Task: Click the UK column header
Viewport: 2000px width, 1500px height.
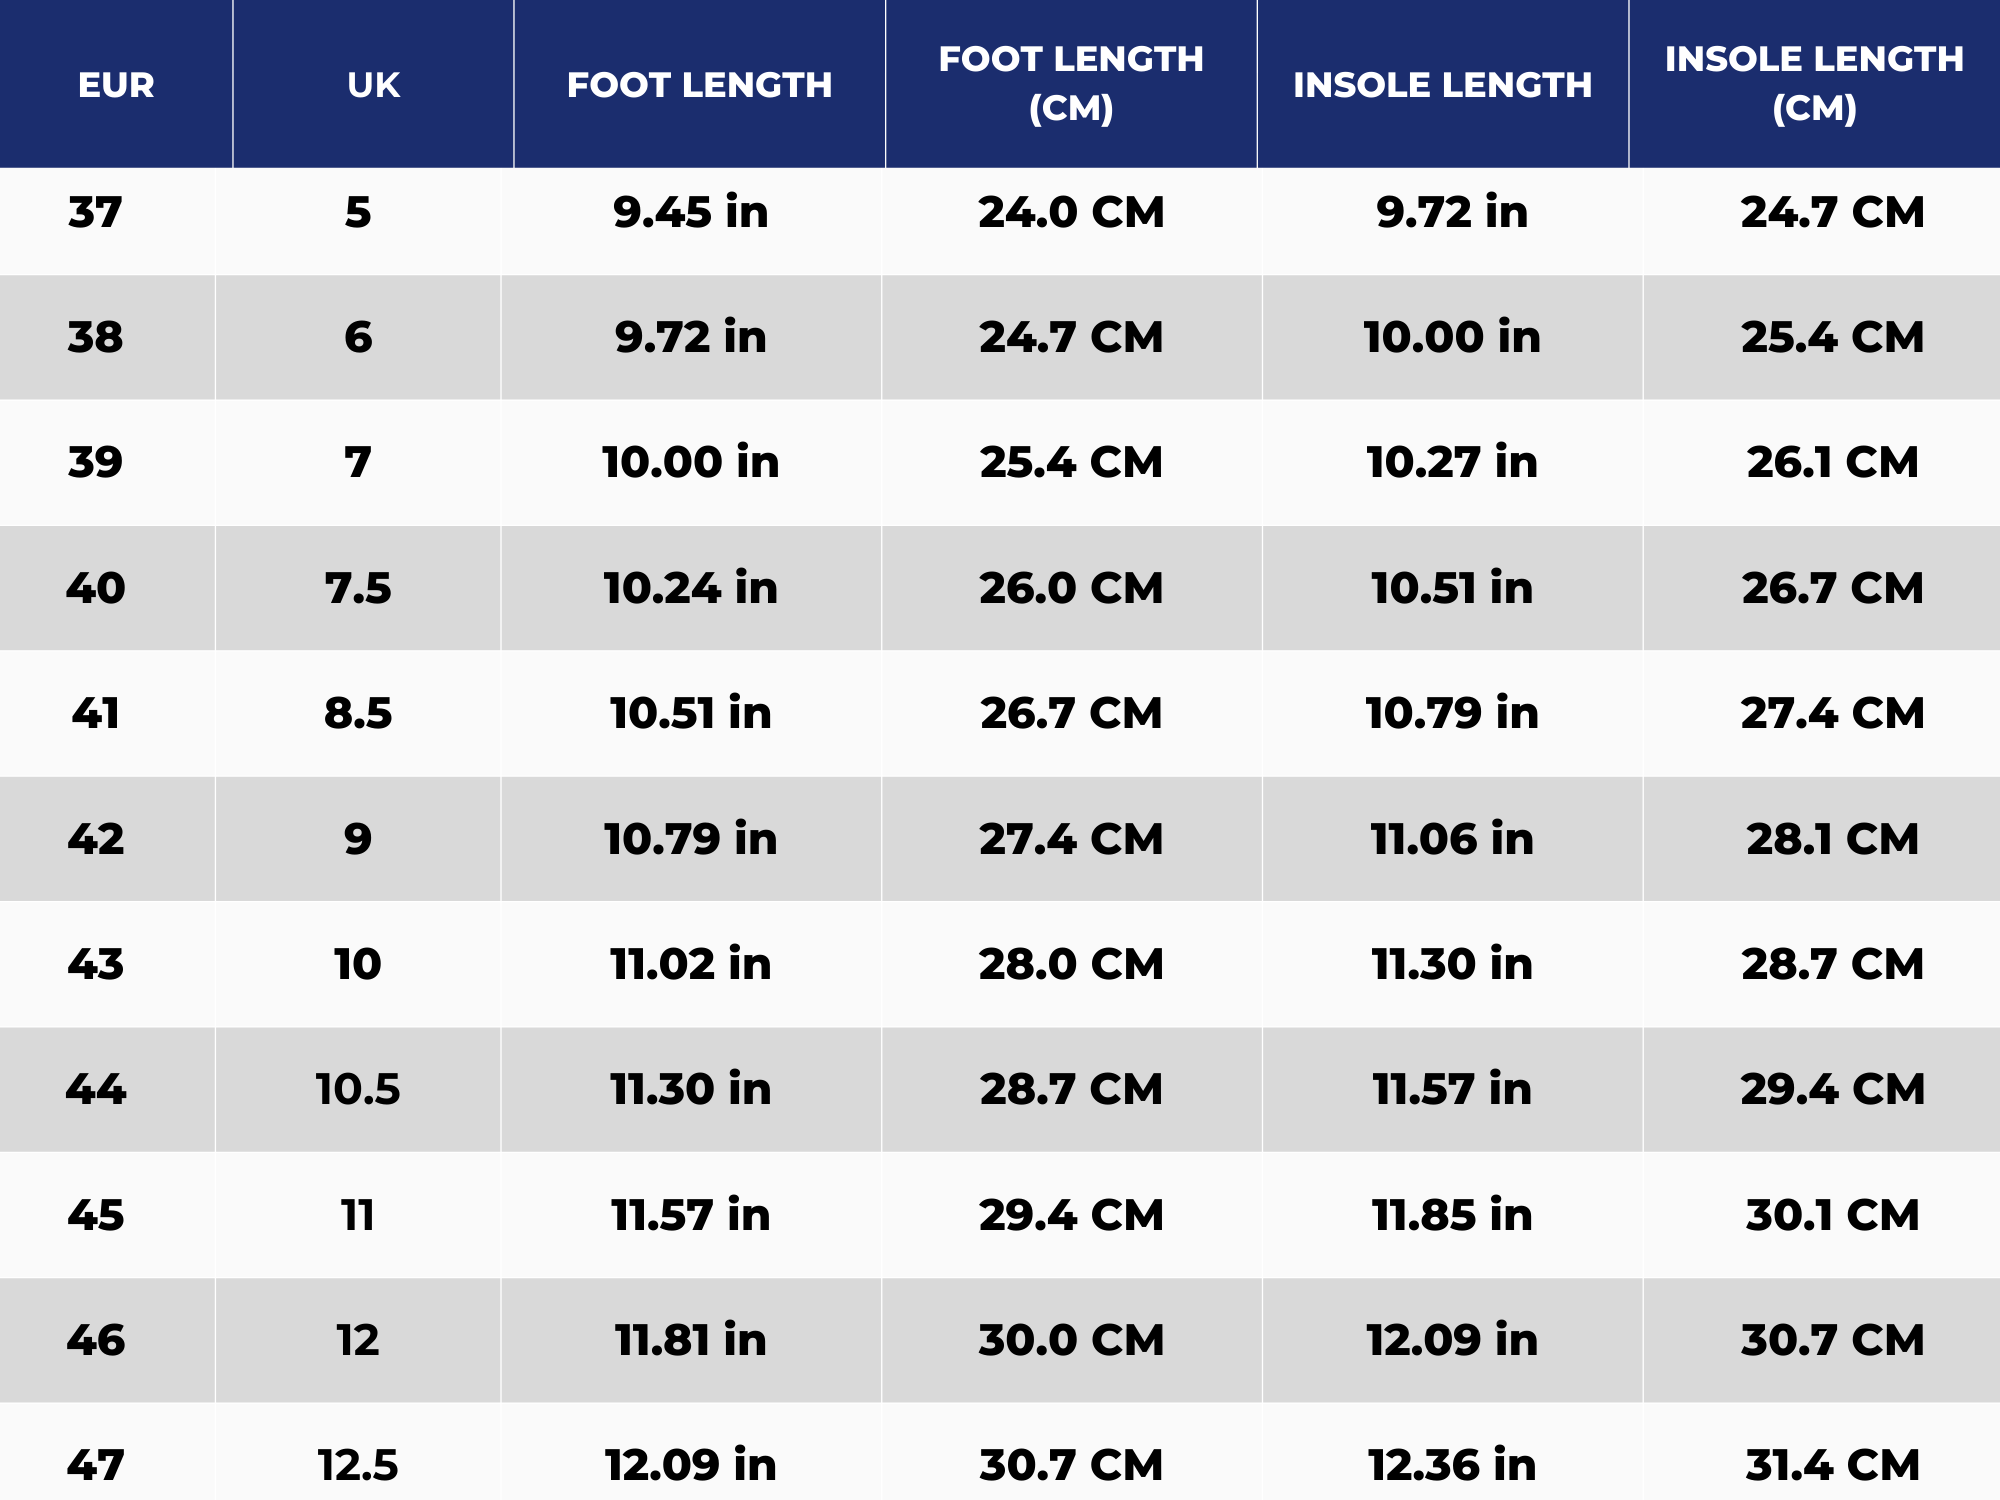Action: pyautogui.click(x=373, y=85)
